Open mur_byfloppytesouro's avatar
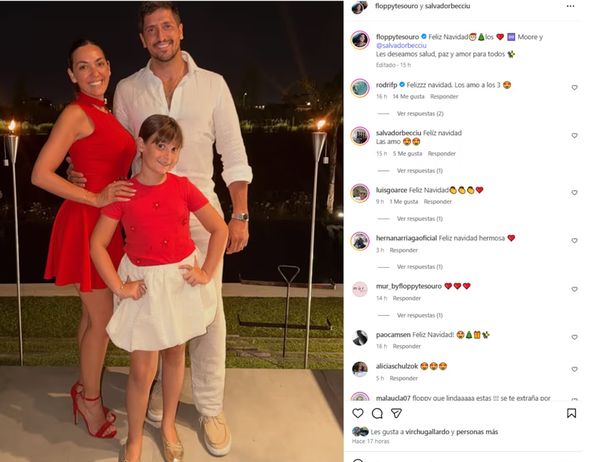This screenshot has width=610, height=462. click(360, 289)
